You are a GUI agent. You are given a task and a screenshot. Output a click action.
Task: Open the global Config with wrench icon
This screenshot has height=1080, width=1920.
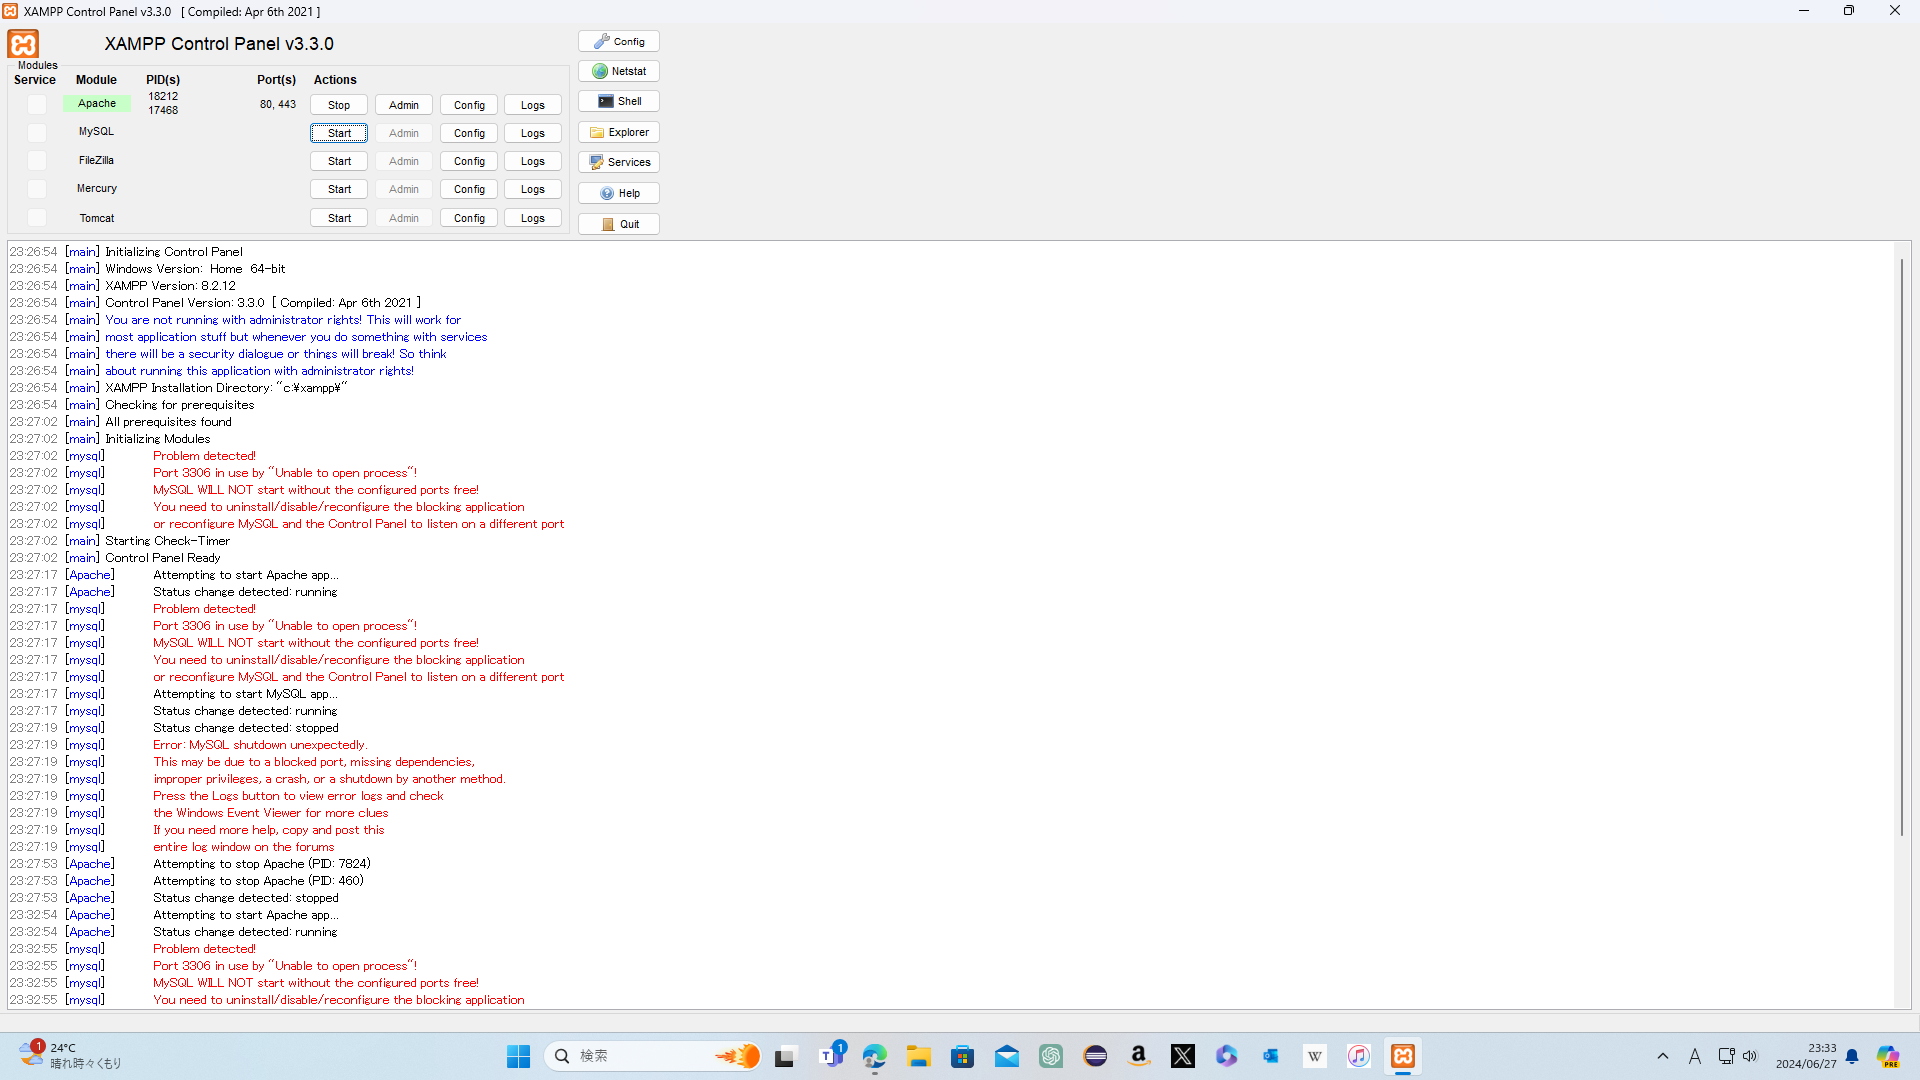(618, 41)
